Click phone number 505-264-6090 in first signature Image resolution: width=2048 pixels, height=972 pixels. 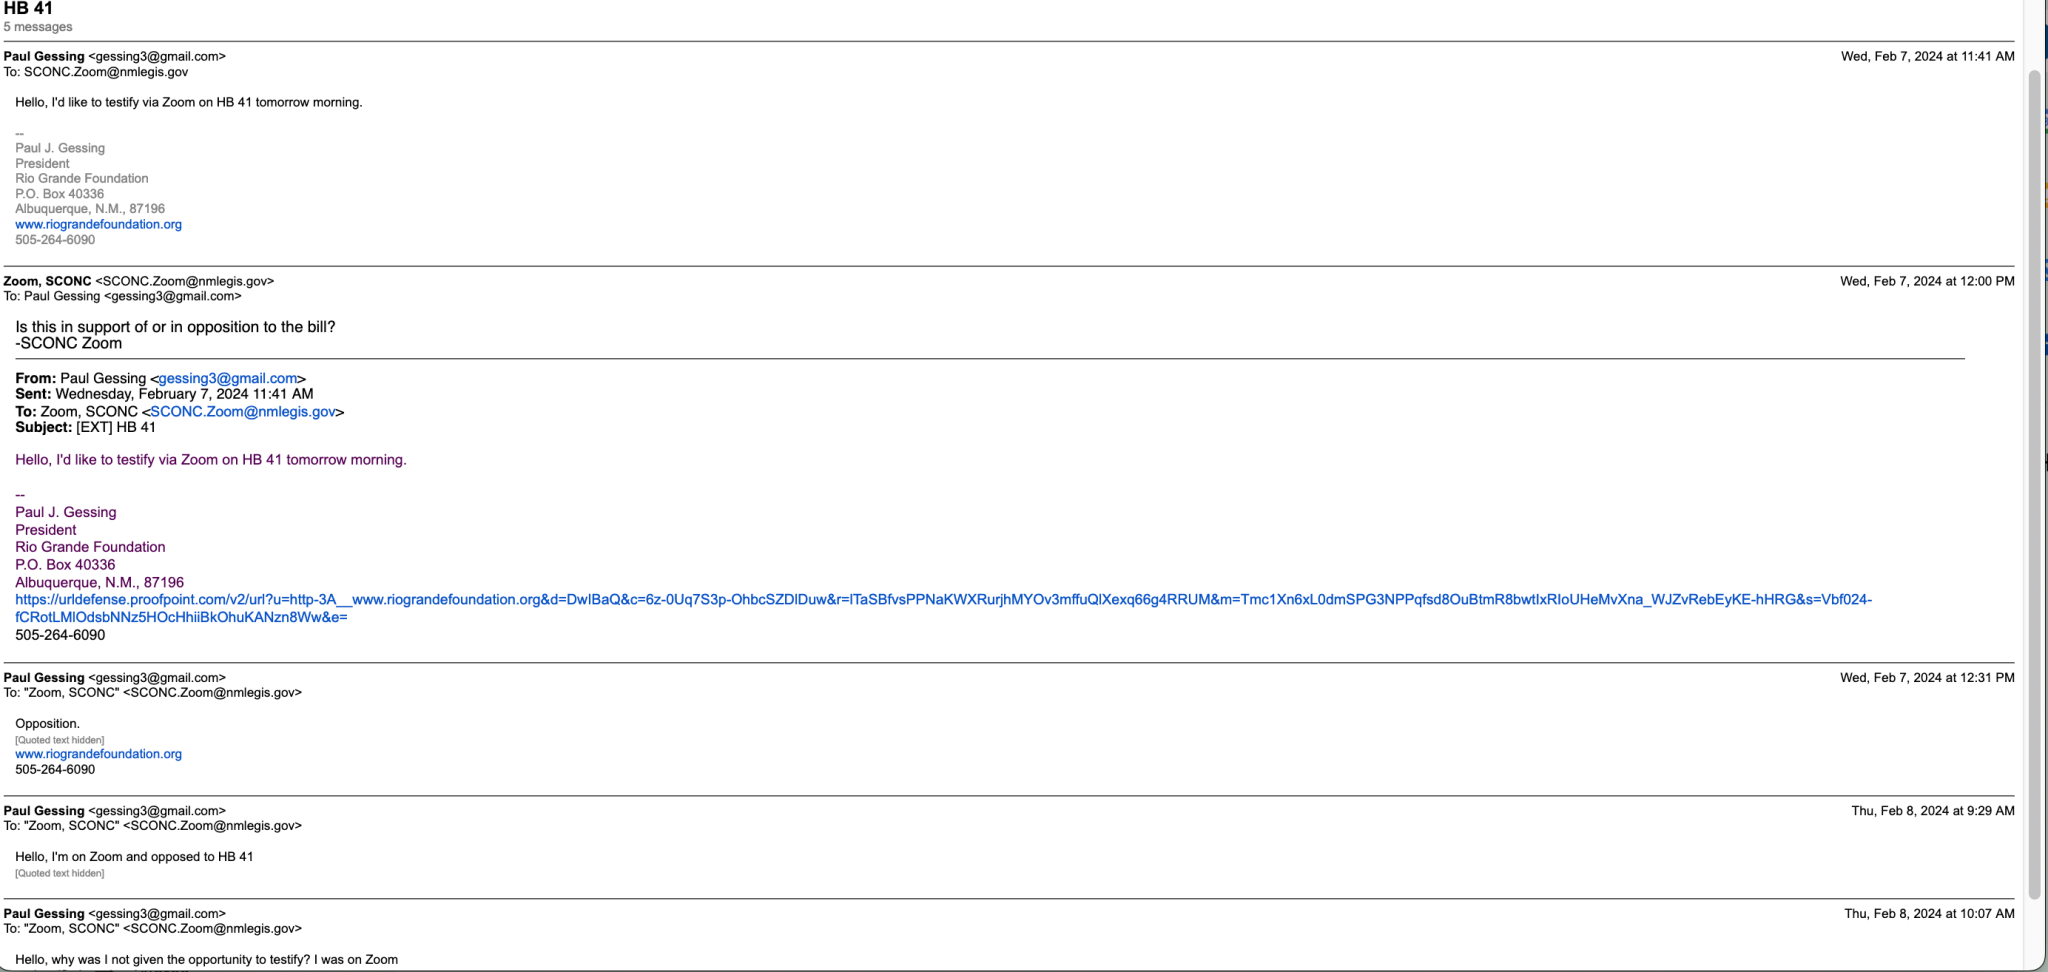55,240
